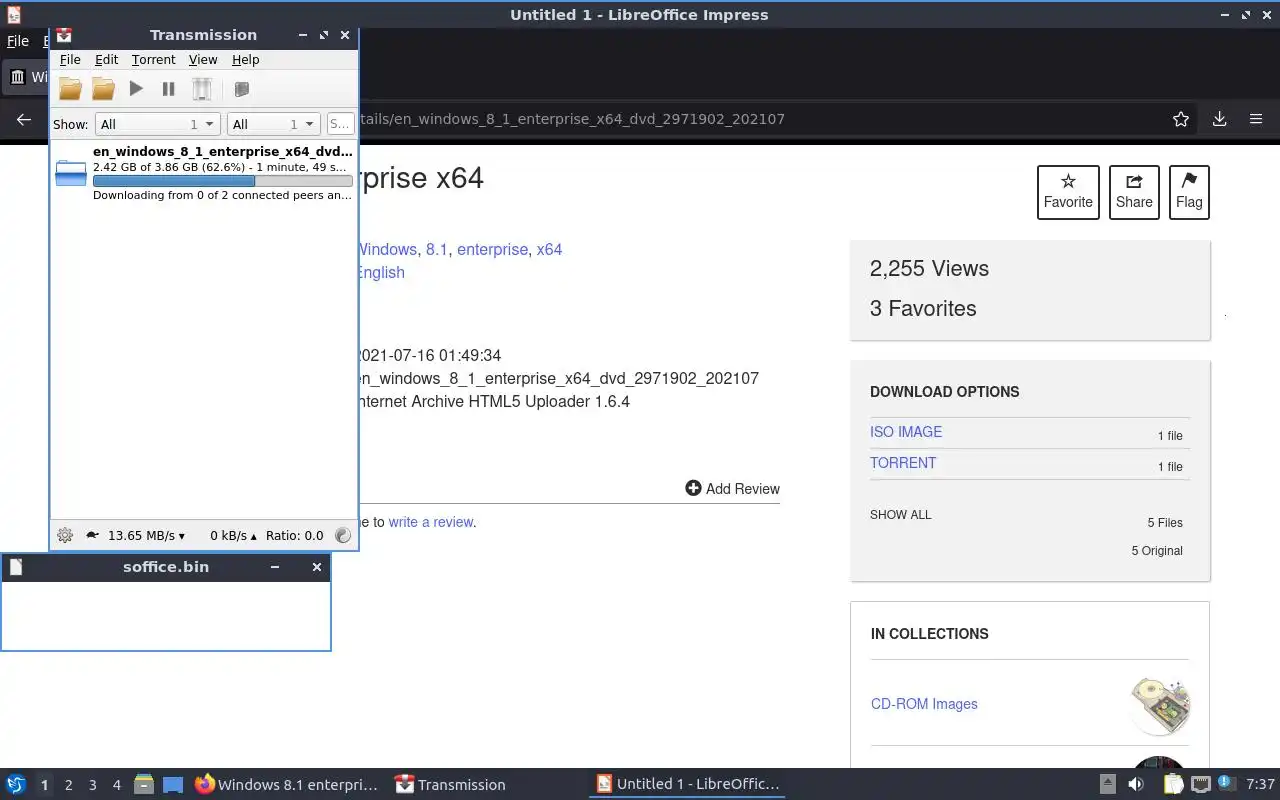Open the Firefox downloads panel

click(1219, 119)
